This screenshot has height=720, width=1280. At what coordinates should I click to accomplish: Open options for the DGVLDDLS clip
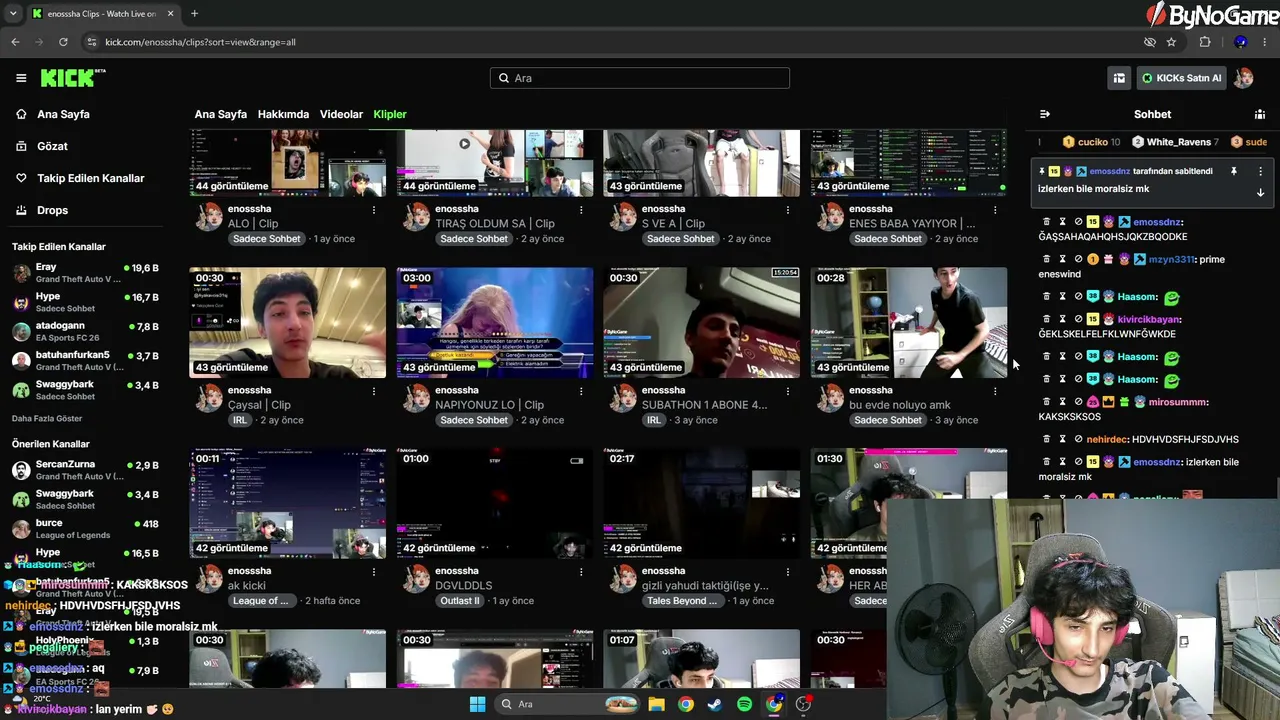point(581,572)
